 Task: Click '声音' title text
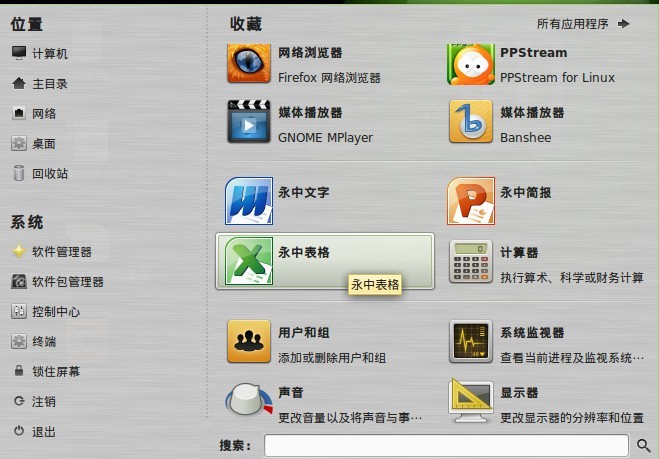tap(291, 393)
